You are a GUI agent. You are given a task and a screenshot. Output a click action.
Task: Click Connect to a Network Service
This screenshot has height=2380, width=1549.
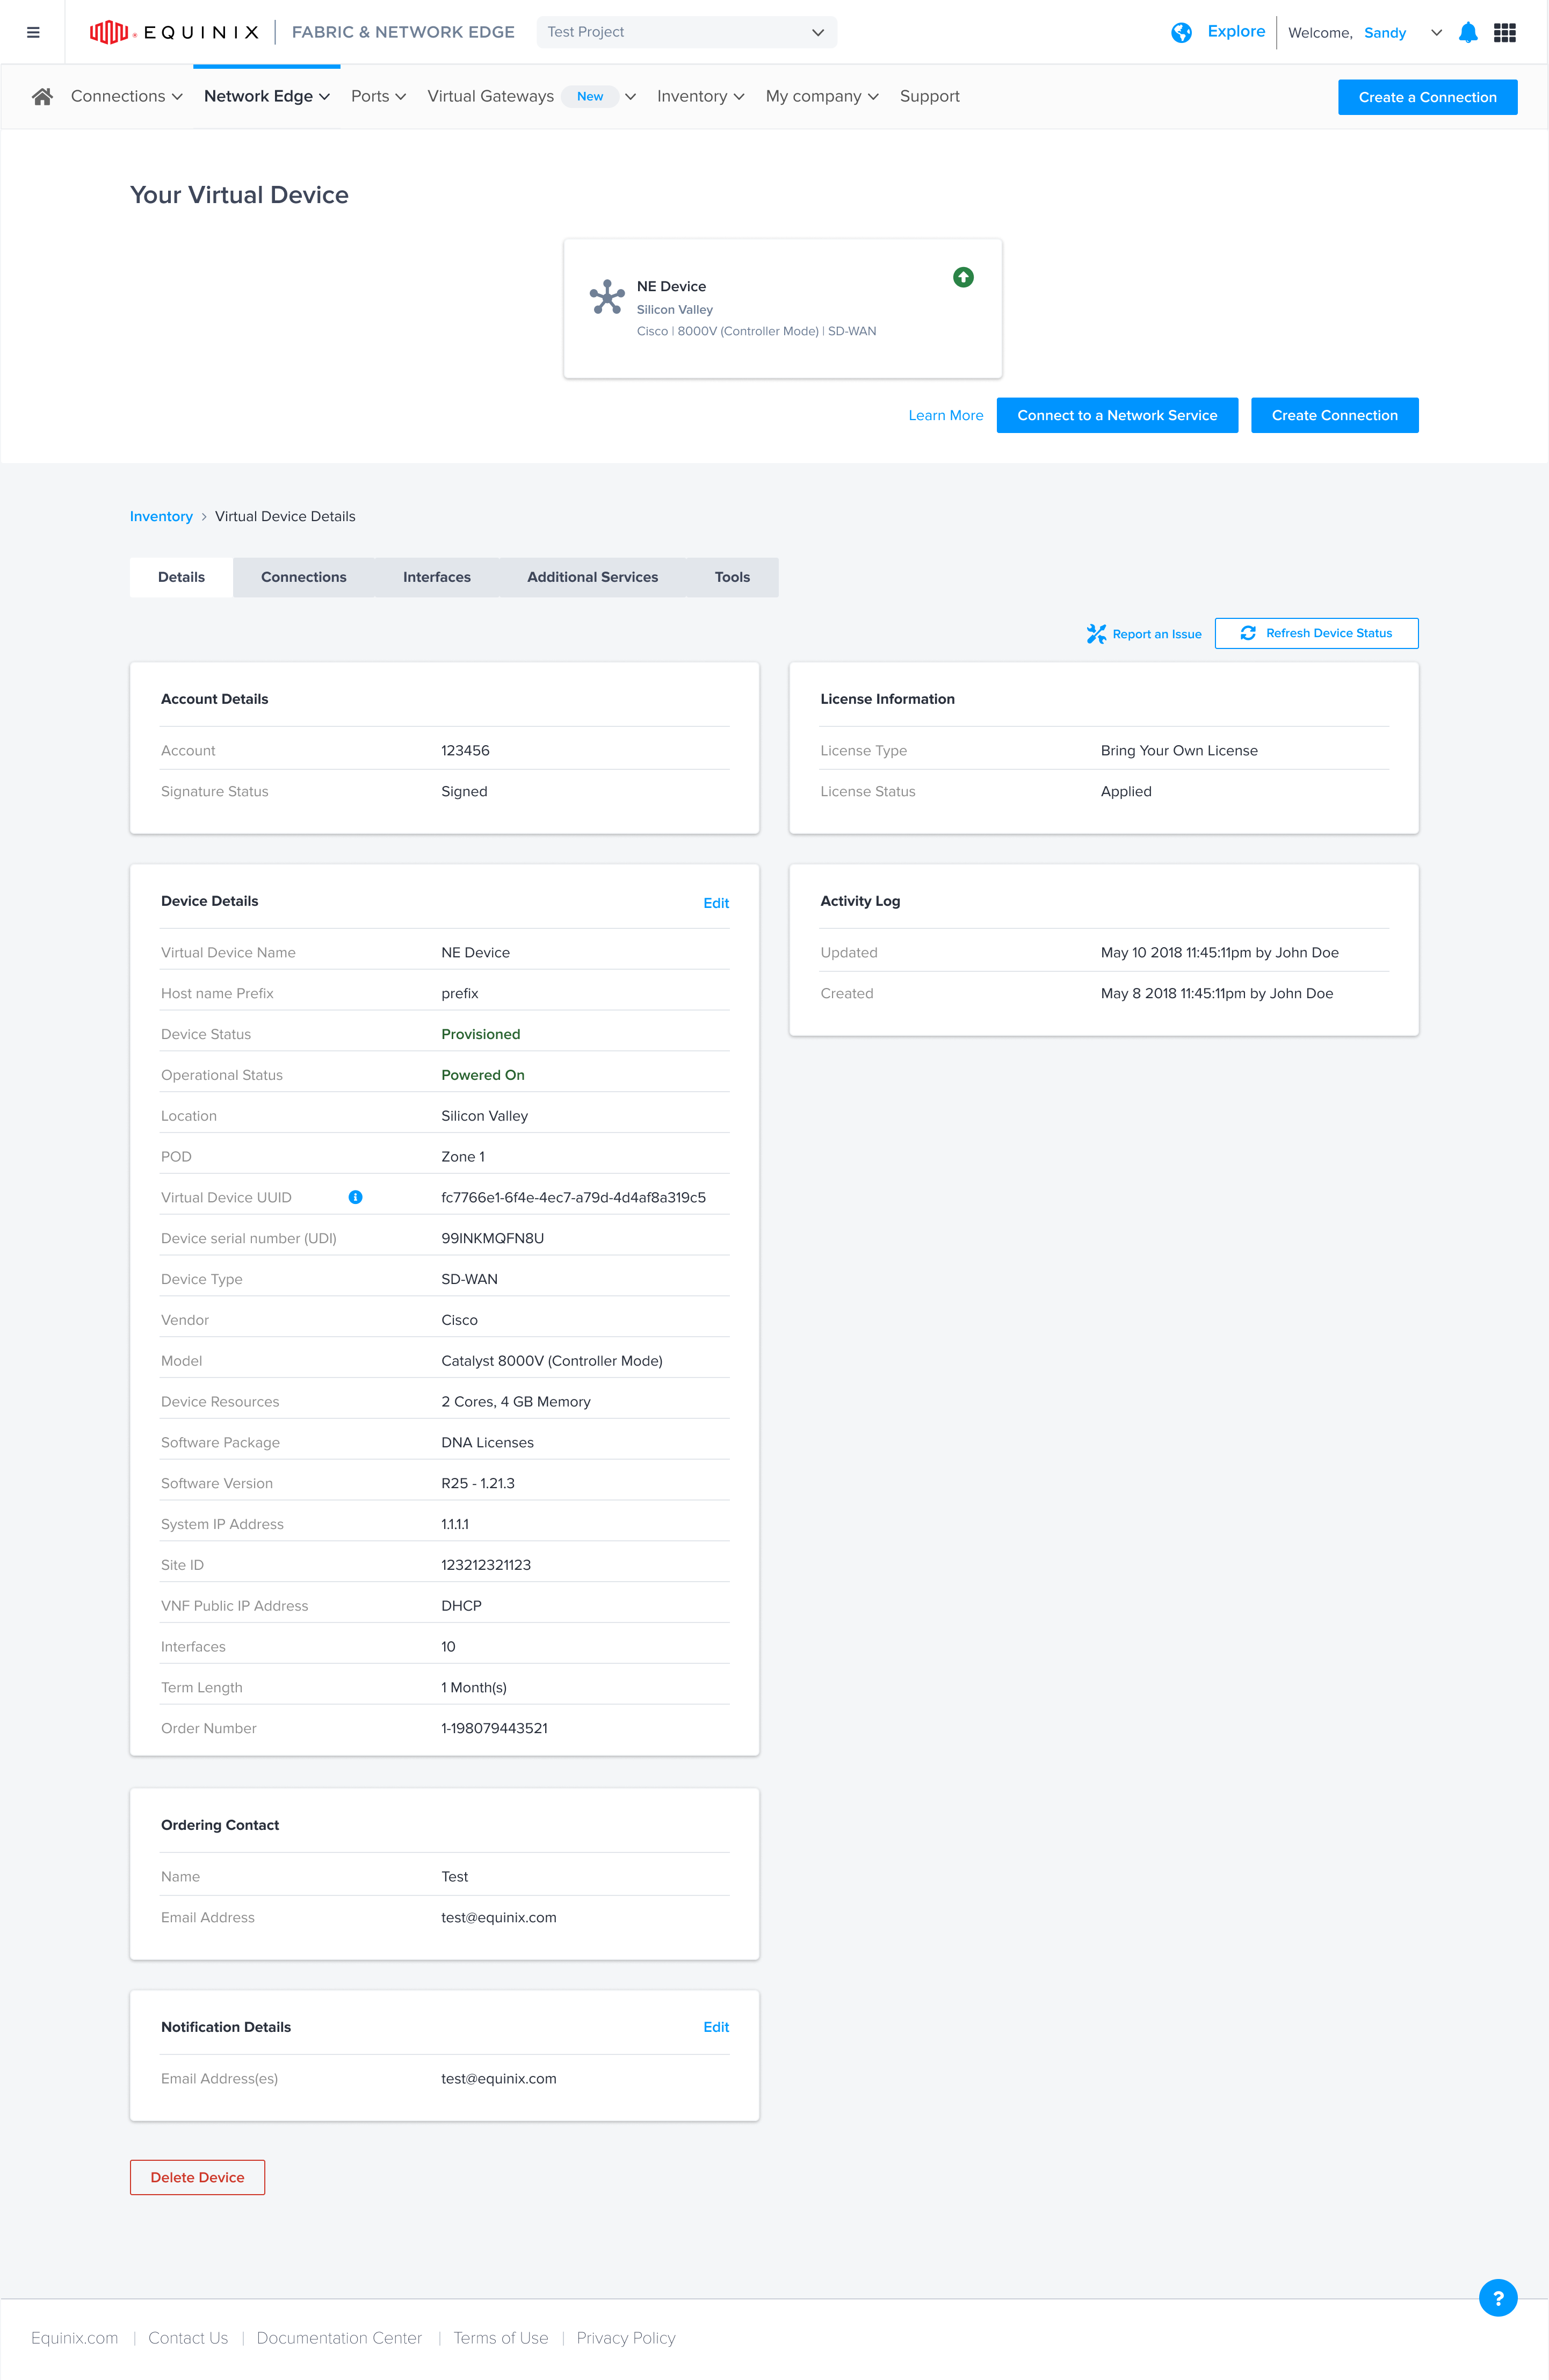1117,415
